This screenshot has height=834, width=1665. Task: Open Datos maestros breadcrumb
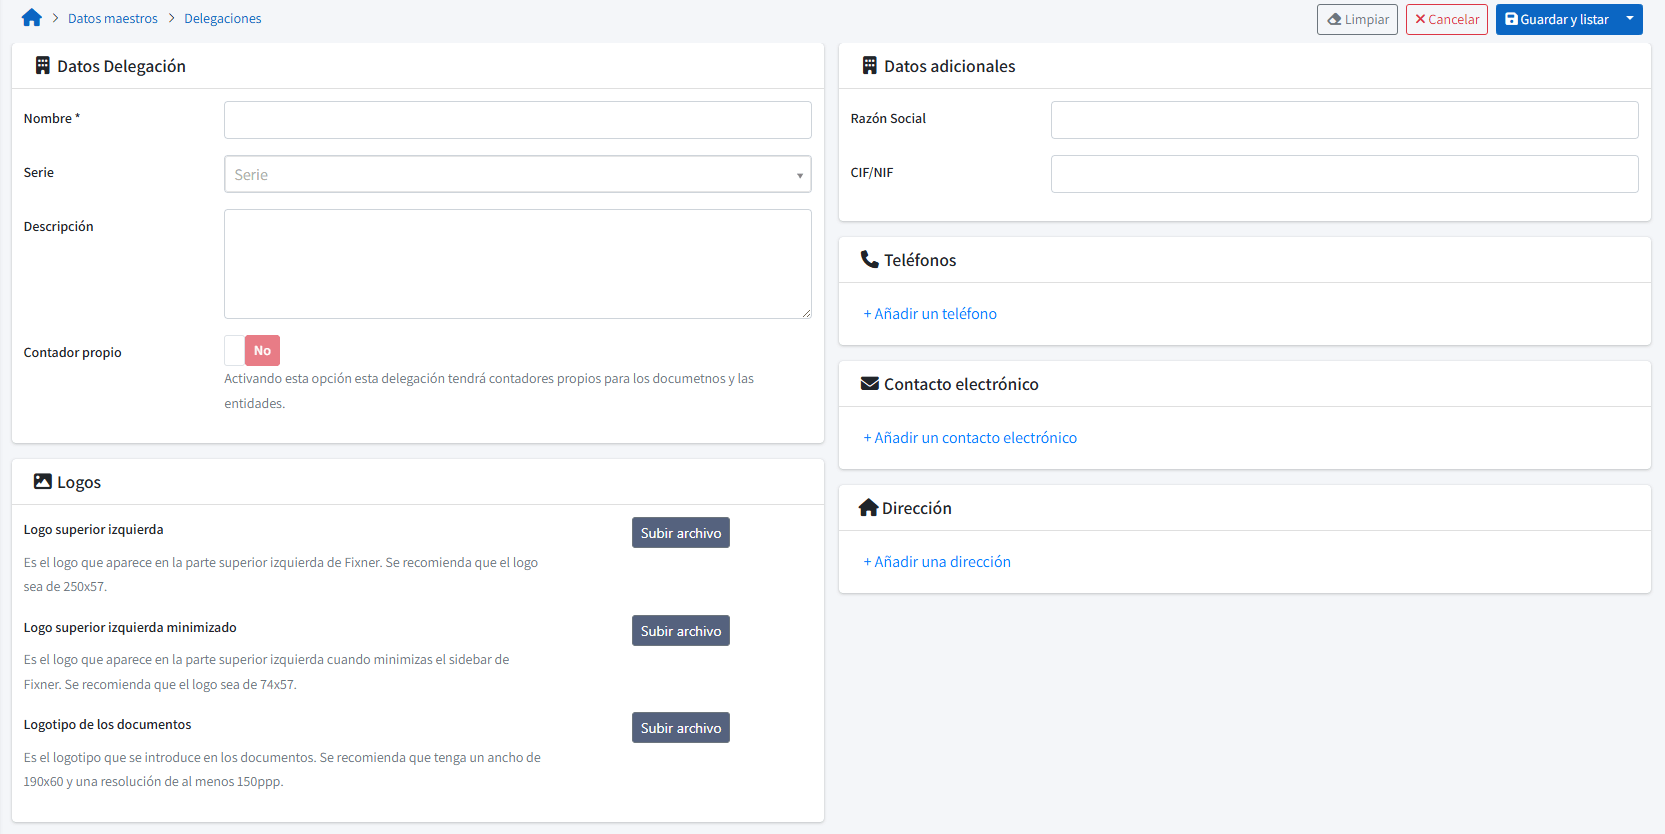[x=113, y=19]
